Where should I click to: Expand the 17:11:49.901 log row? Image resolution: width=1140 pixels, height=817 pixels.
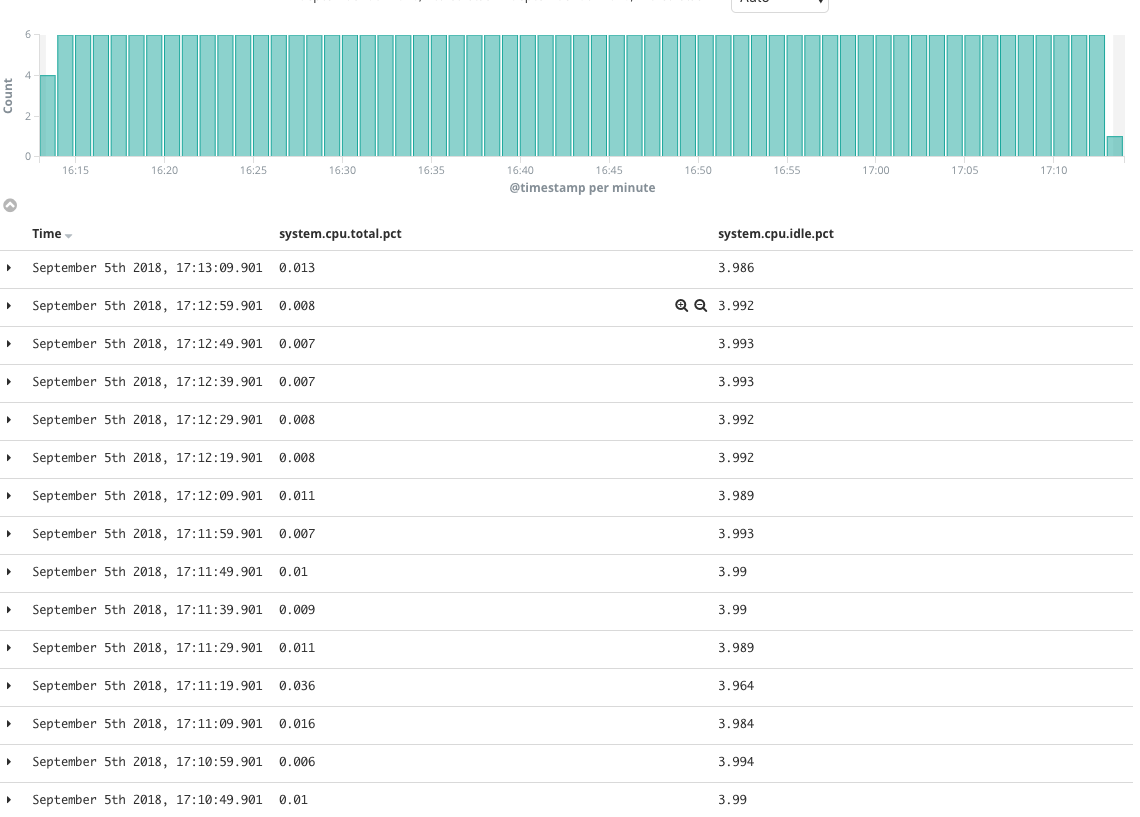click(9, 572)
